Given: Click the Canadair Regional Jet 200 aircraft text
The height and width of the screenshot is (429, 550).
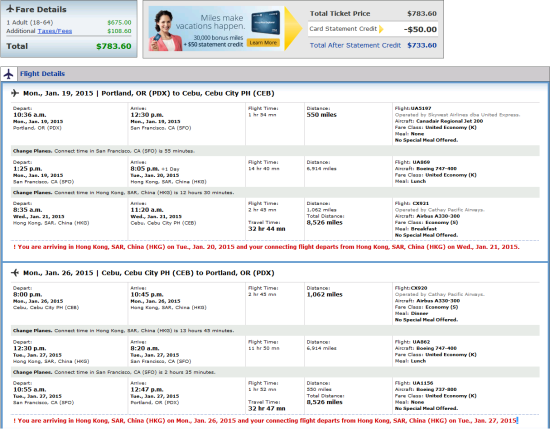Looking at the screenshot, I should (450, 121).
